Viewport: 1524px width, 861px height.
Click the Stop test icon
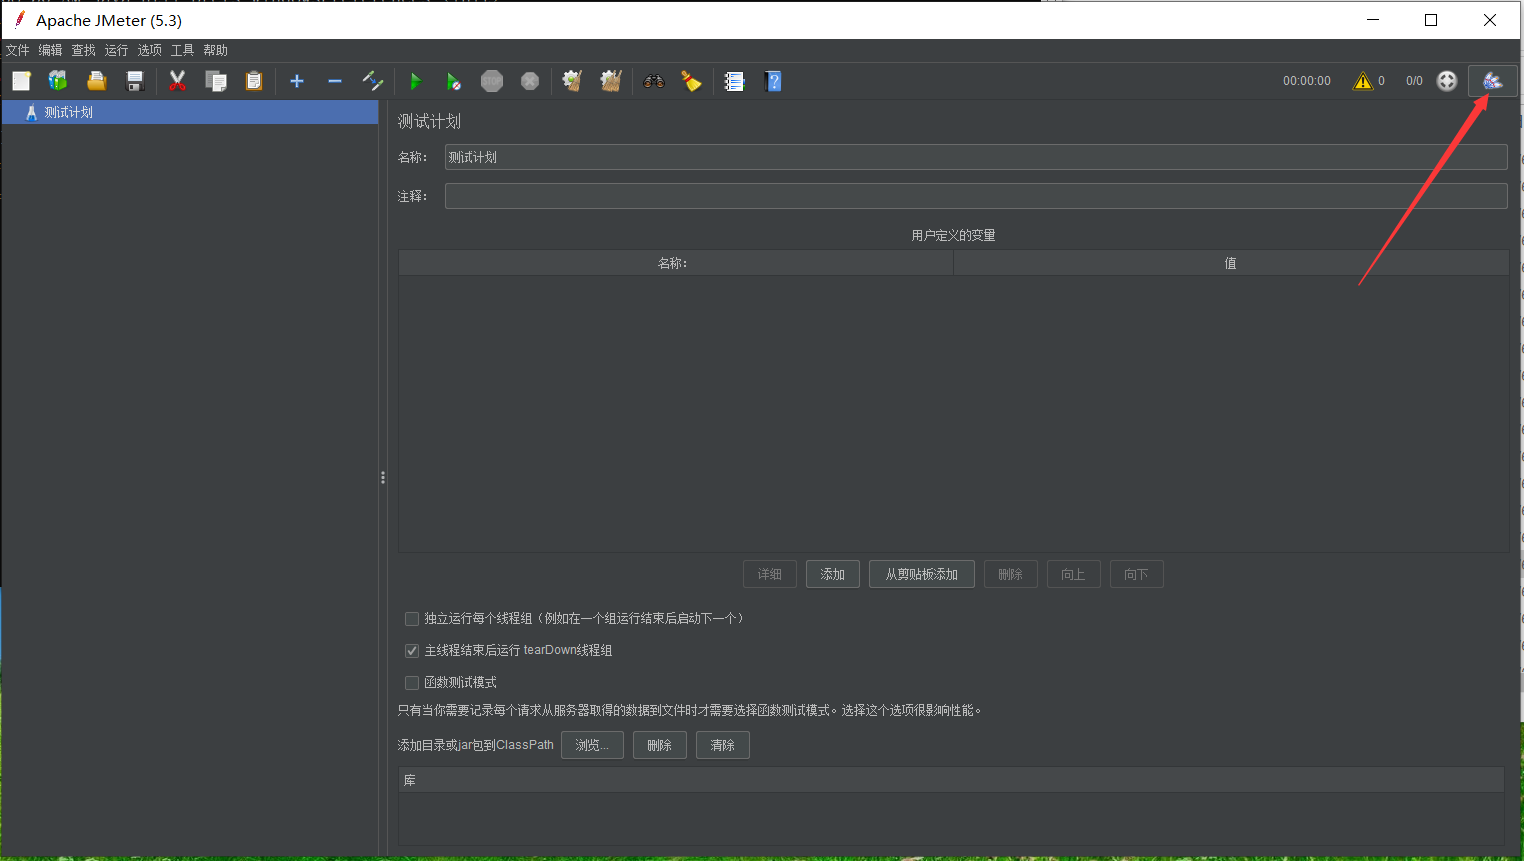coord(492,81)
